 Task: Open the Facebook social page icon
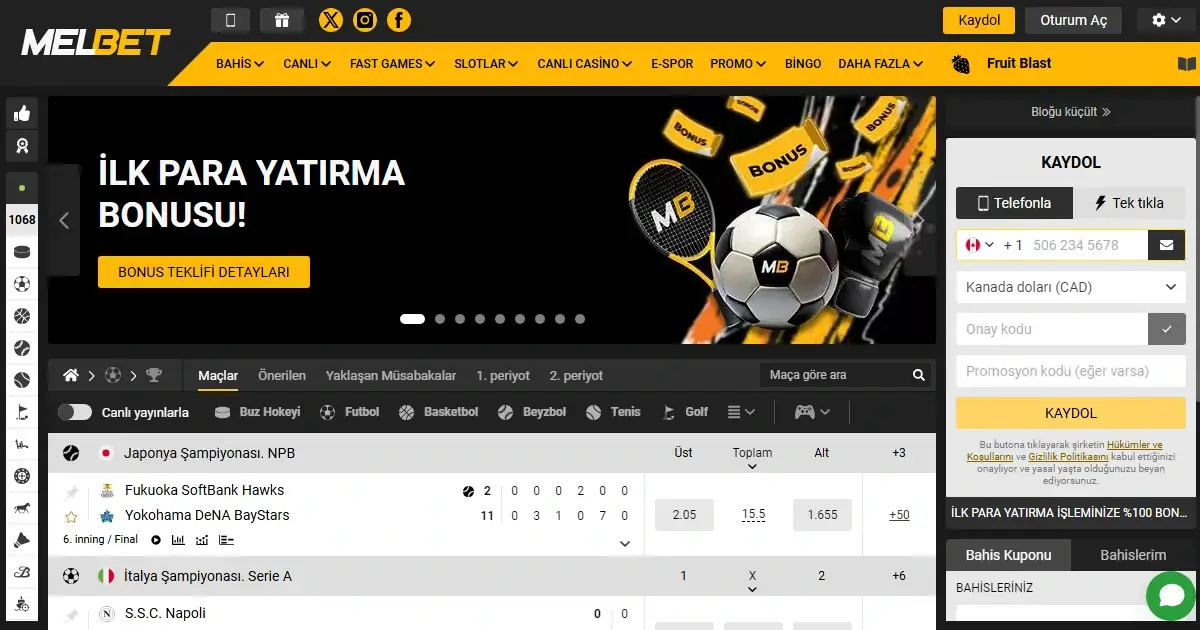pyautogui.click(x=399, y=20)
